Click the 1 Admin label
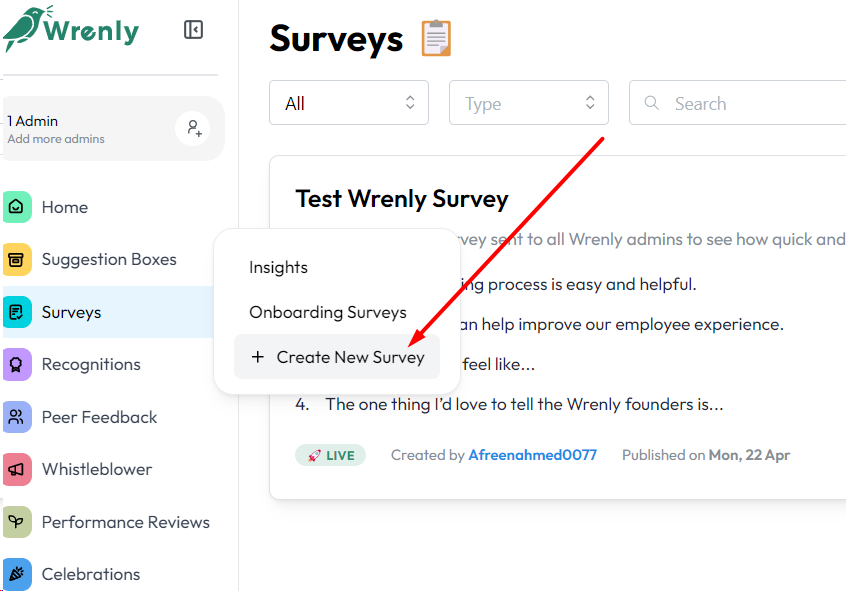Viewport: 846px width, 591px height. click(32, 121)
